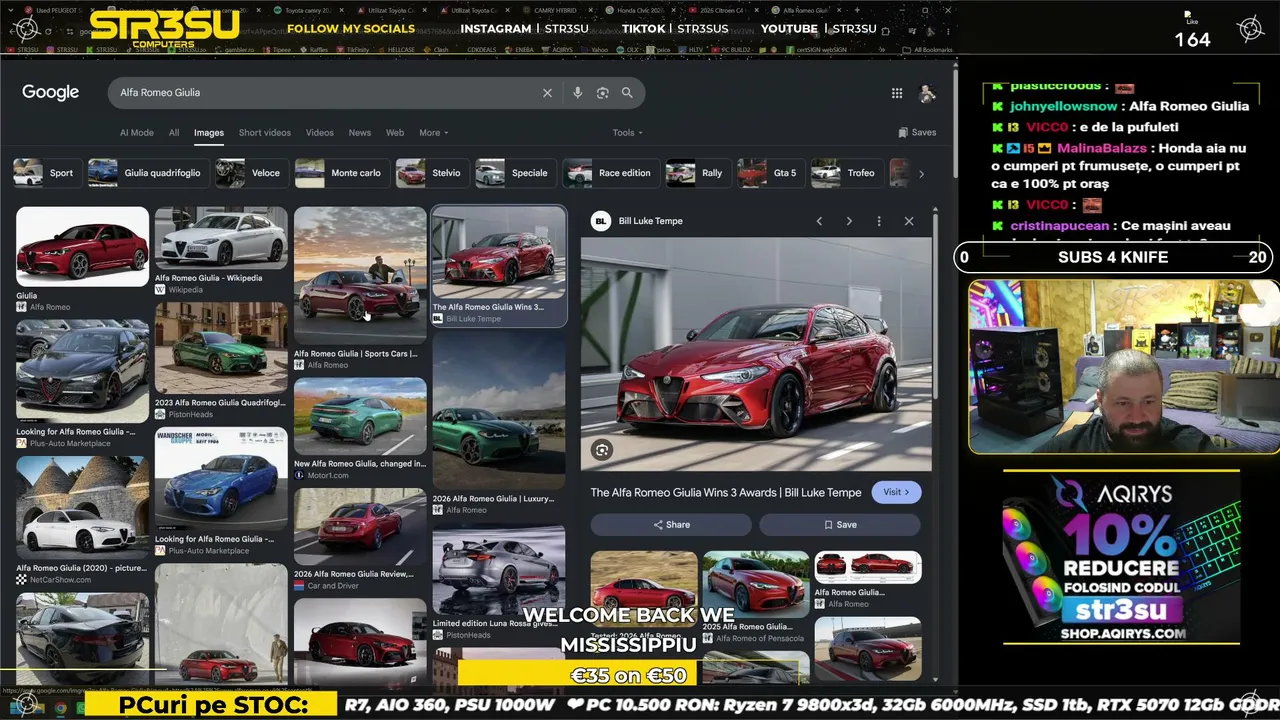The width and height of the screenshot is (1280, 720).
Task: Filter images by Race edition chip
Action: (610, 173)
